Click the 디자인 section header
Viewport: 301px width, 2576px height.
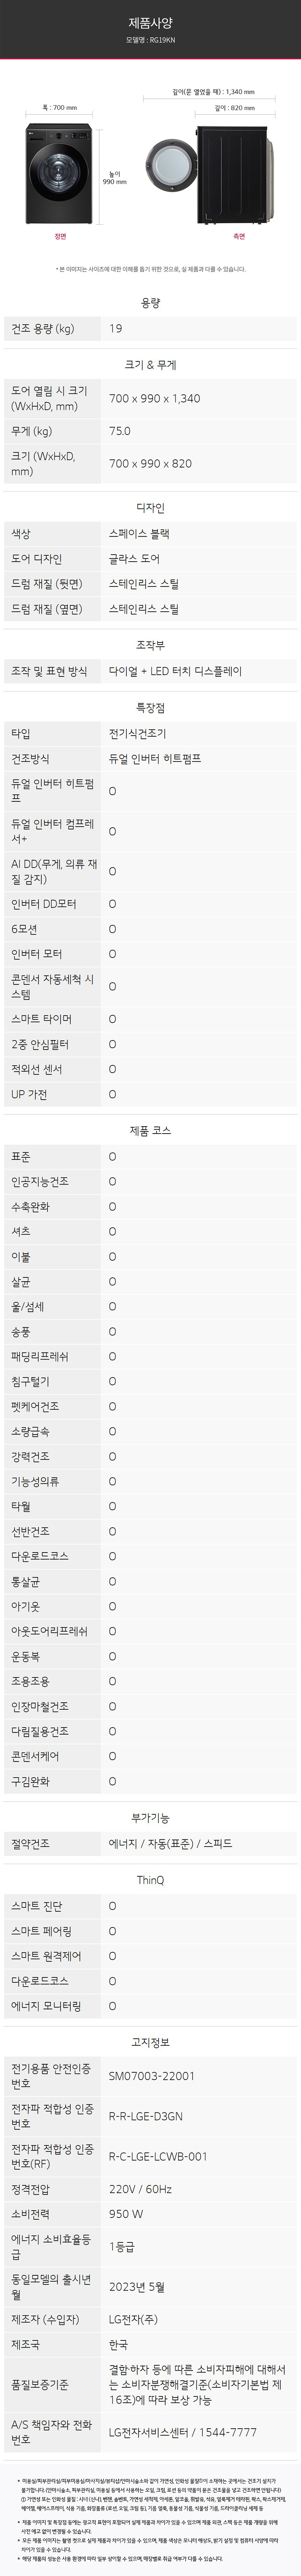tap(150, 508)
